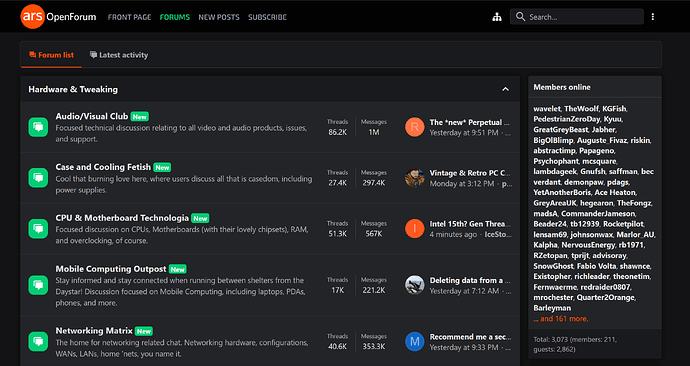Switch to the Forum list tab
Viewport: 690px width, 366px height.
pos(51,55)
